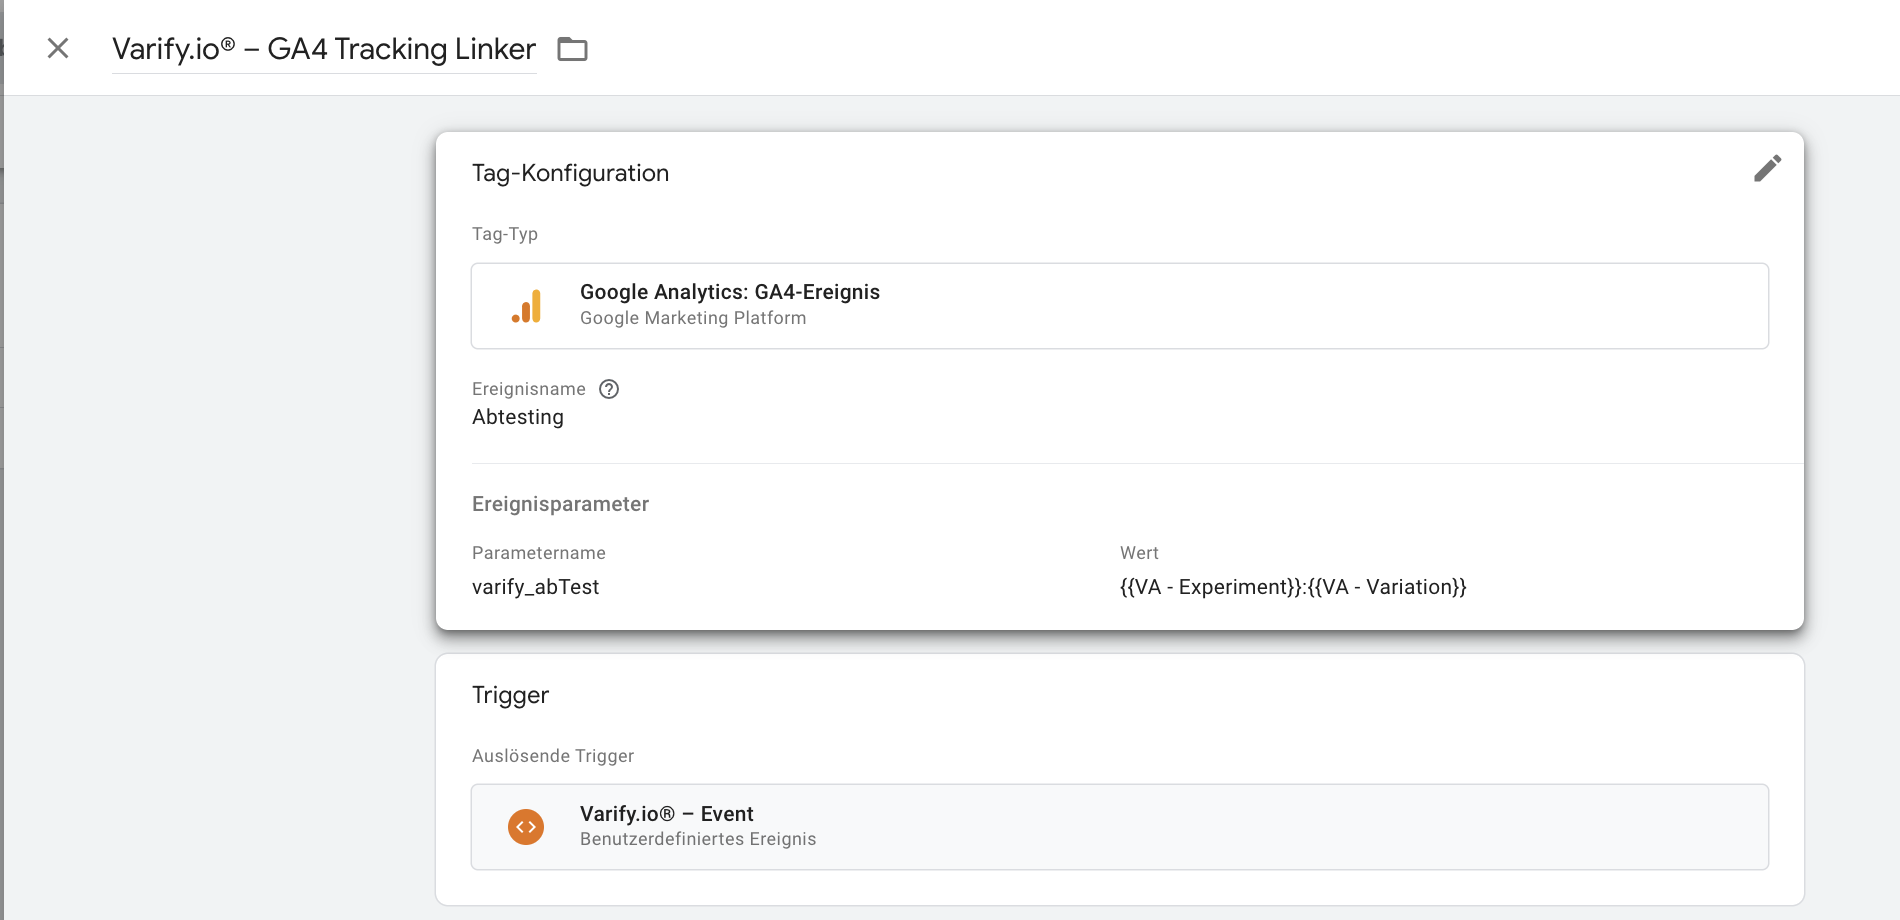
Task: Click the Google Analytics bar chart icon
Action: pyautogui.click(x=526, y=306)
